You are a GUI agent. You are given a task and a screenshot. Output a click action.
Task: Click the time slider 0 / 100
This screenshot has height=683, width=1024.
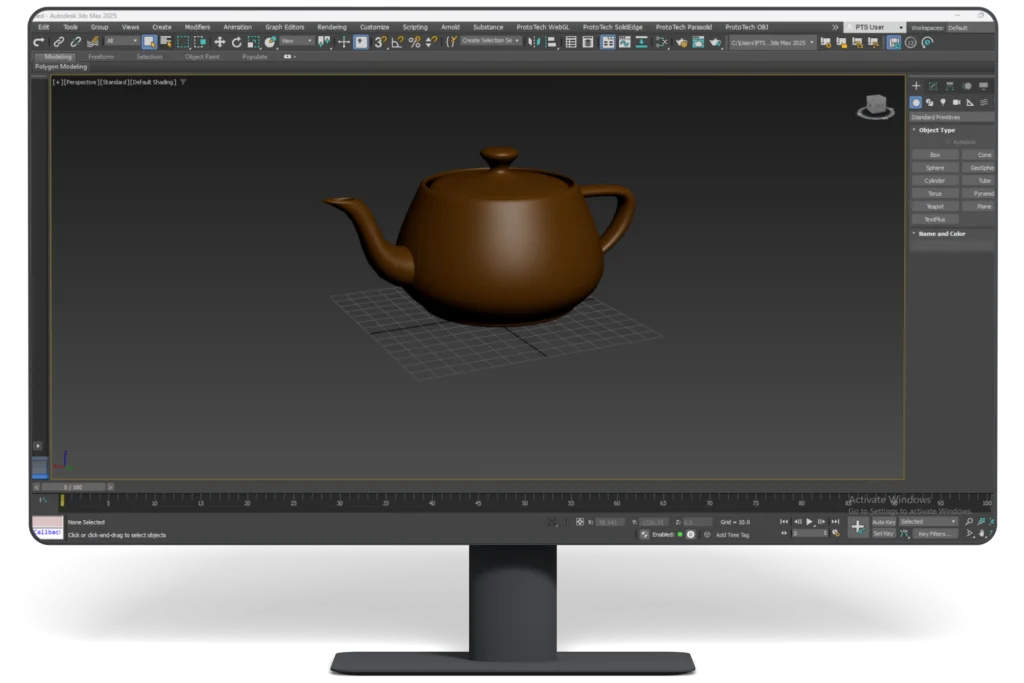click(x=73, y=487)
